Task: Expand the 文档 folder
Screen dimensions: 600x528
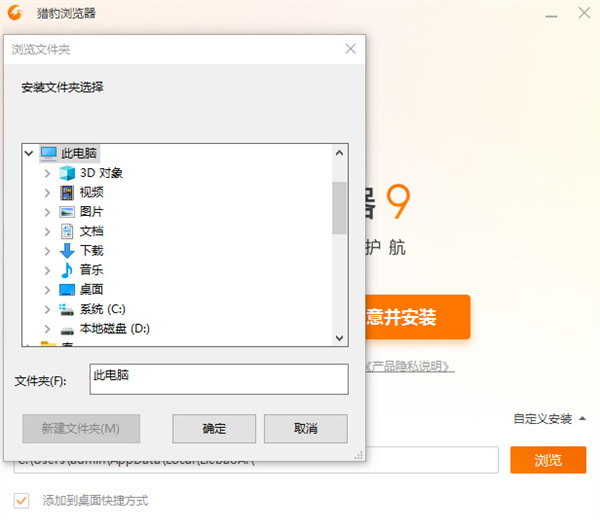Action: pyautogui.click(x=47, y=231)
